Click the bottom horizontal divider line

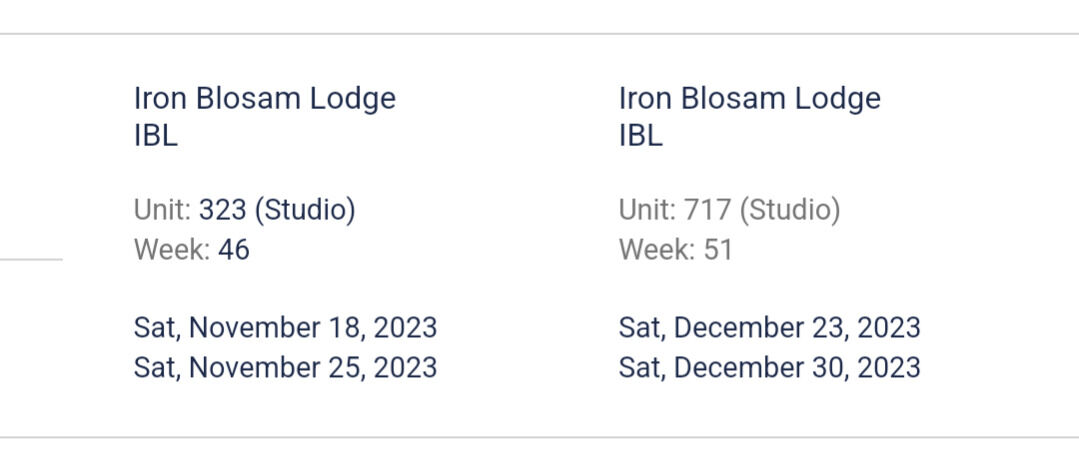tap(539, 437)
